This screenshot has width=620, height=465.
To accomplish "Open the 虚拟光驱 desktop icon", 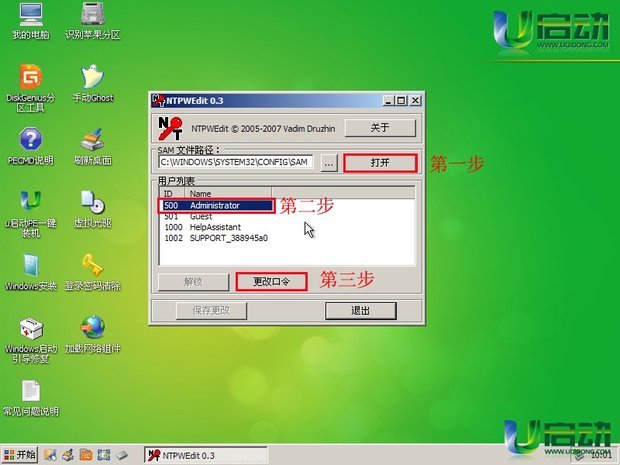I will coord(93,209).
